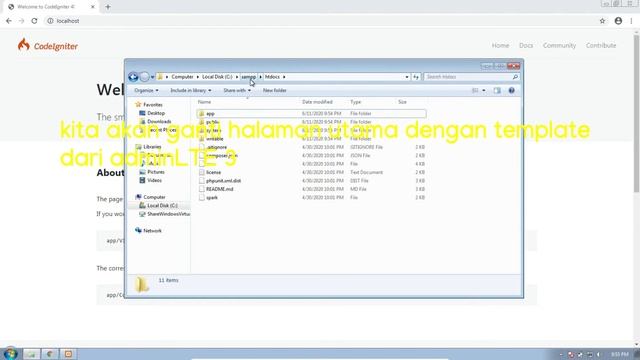Viewport: 640px width, 360px height.
Task: Open Videos library in navigation pane
Action: pyautogui.click(x=154, y=180)
